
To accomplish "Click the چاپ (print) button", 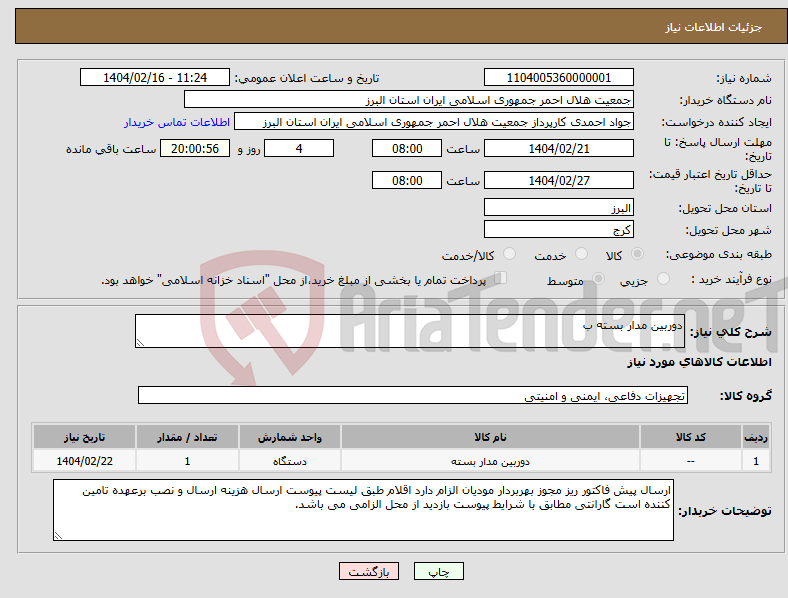I will tap(438, 571).
